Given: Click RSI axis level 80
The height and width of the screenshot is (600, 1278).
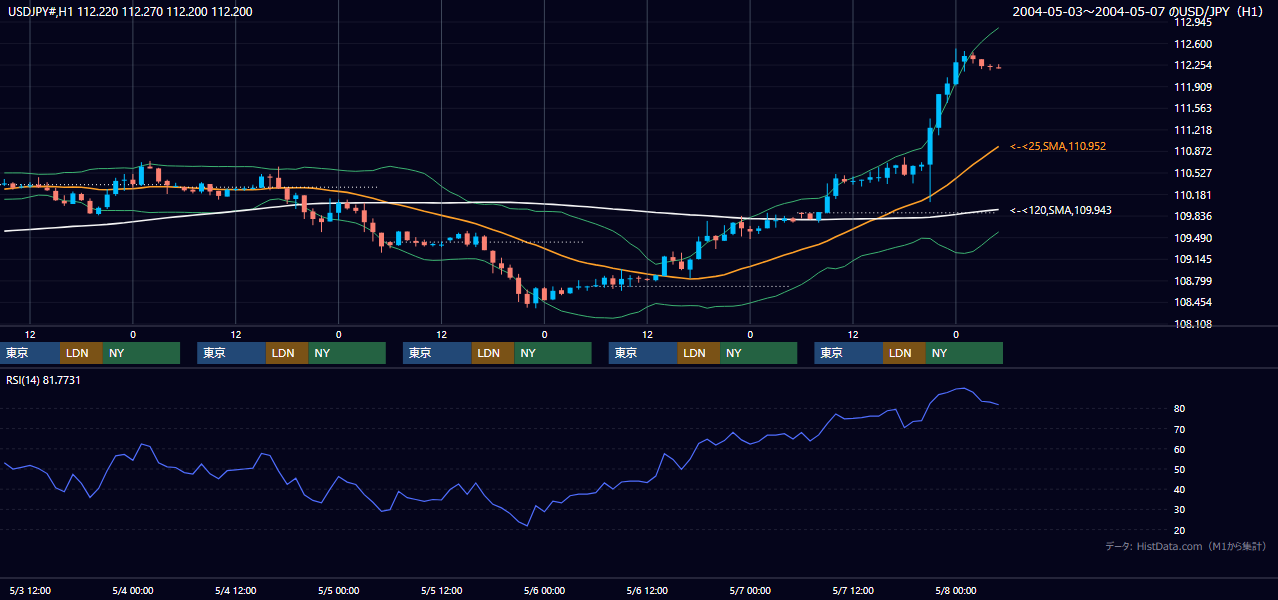Looking at the screenshot, I should [x=1181, y=409].
